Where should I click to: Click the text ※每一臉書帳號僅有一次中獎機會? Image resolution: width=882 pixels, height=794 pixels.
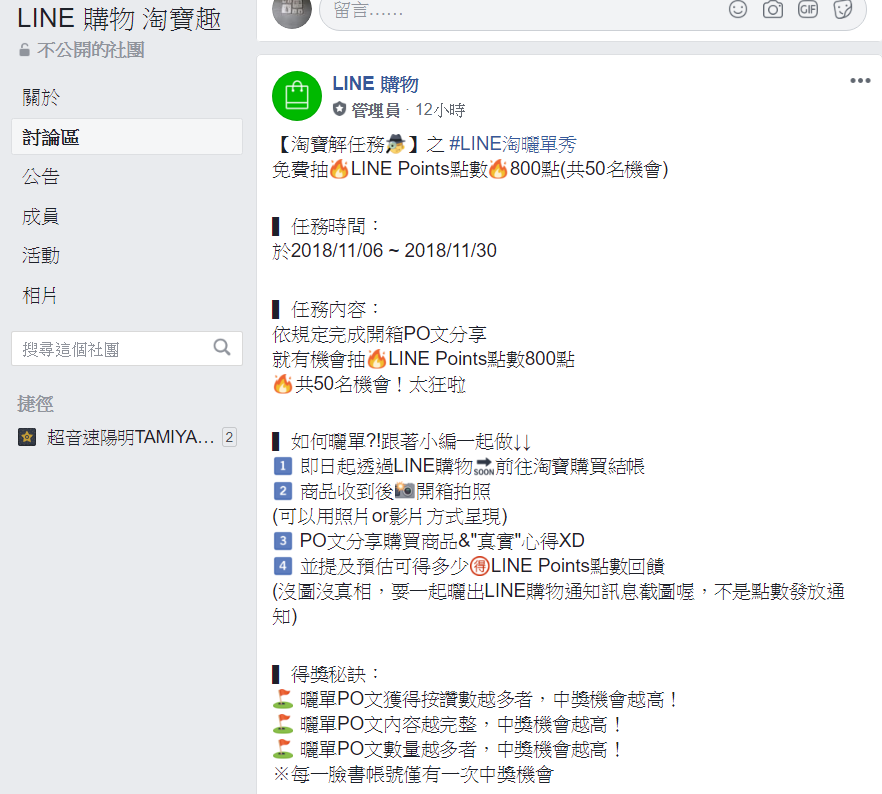[x=413, y=774]
